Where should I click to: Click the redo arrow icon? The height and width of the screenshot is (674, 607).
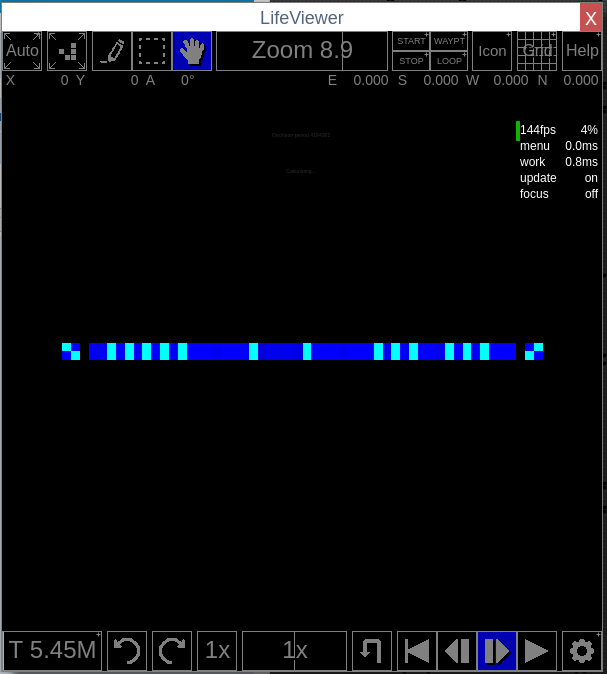[172, 651]
